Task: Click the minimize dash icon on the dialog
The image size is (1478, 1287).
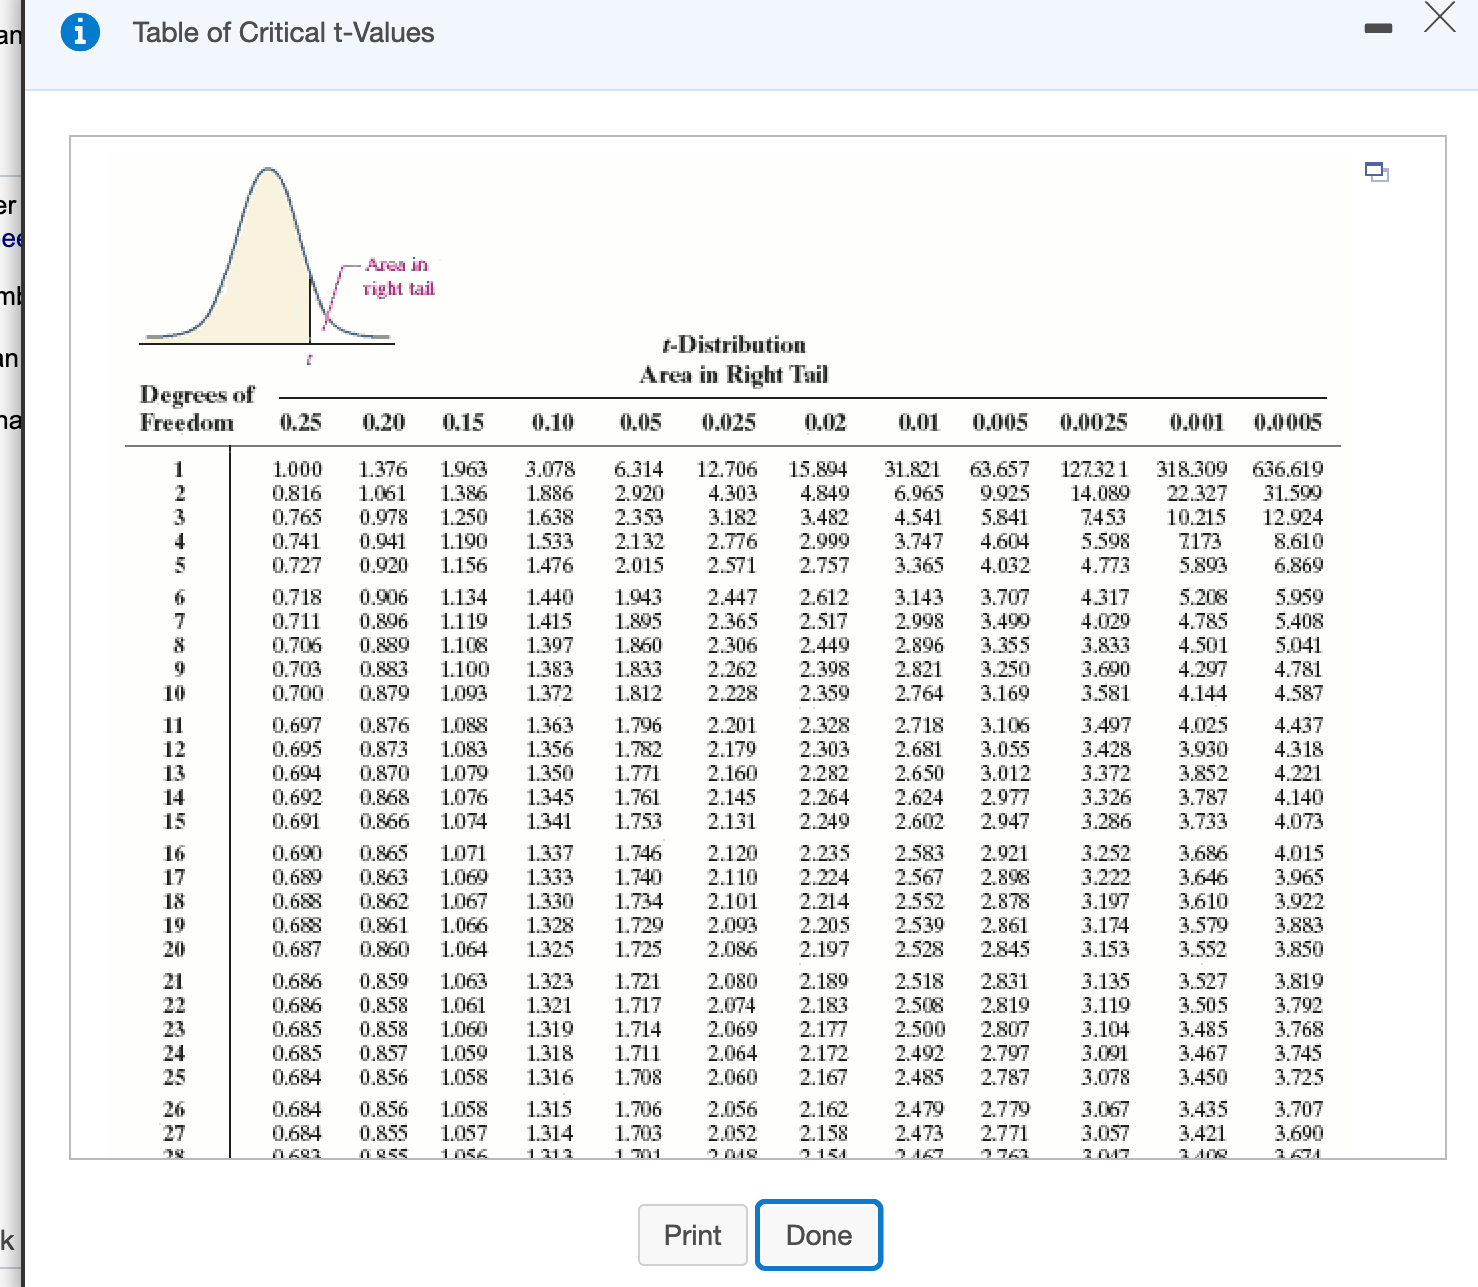Action: tap(1378, 29)
